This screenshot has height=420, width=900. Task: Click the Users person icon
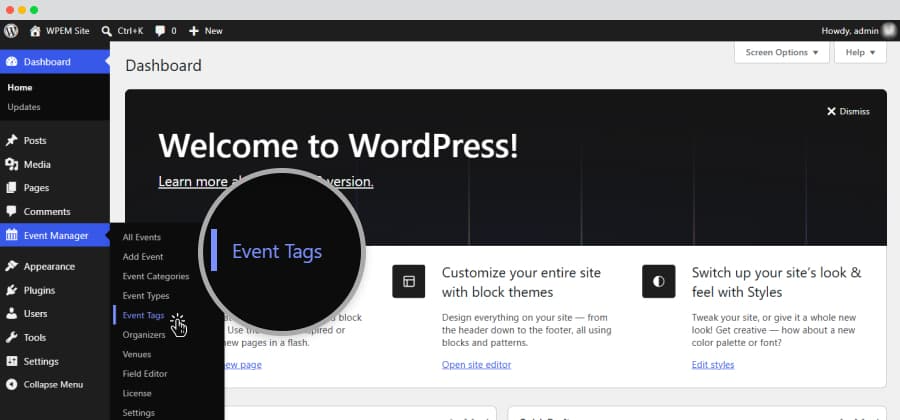[x=11, y=314]
